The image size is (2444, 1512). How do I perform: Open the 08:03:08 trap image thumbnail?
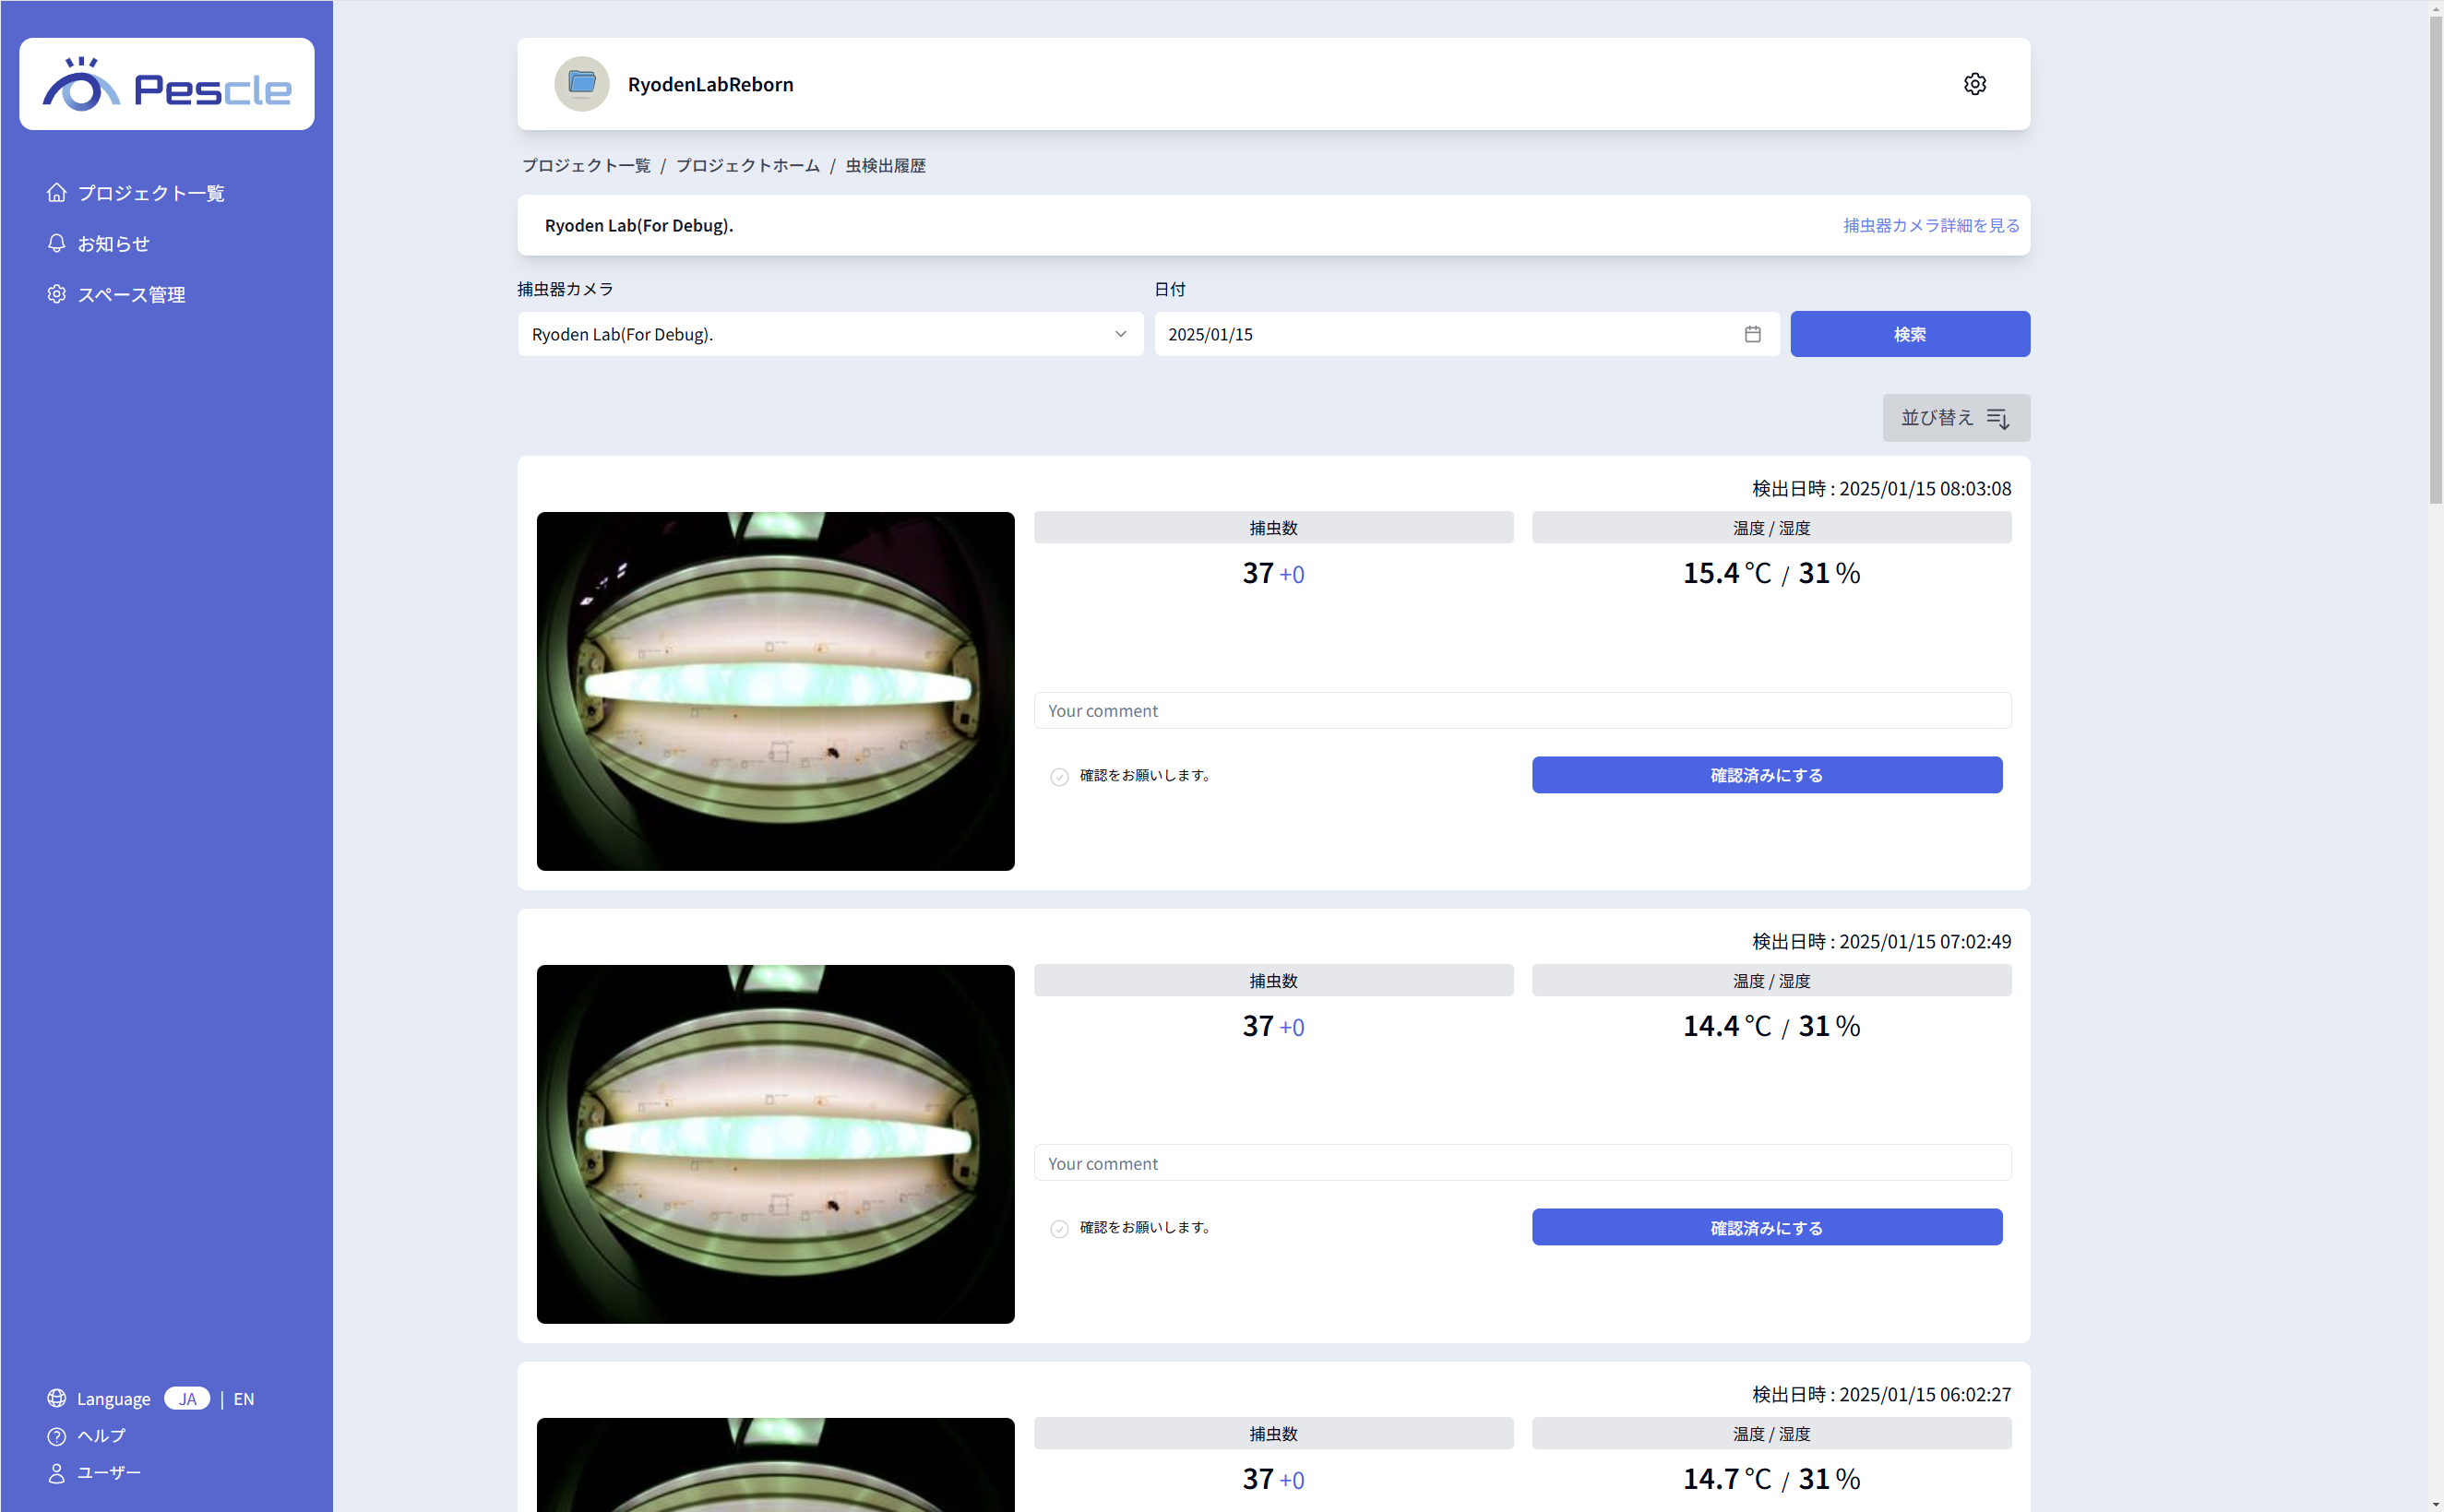pos(775,691)
